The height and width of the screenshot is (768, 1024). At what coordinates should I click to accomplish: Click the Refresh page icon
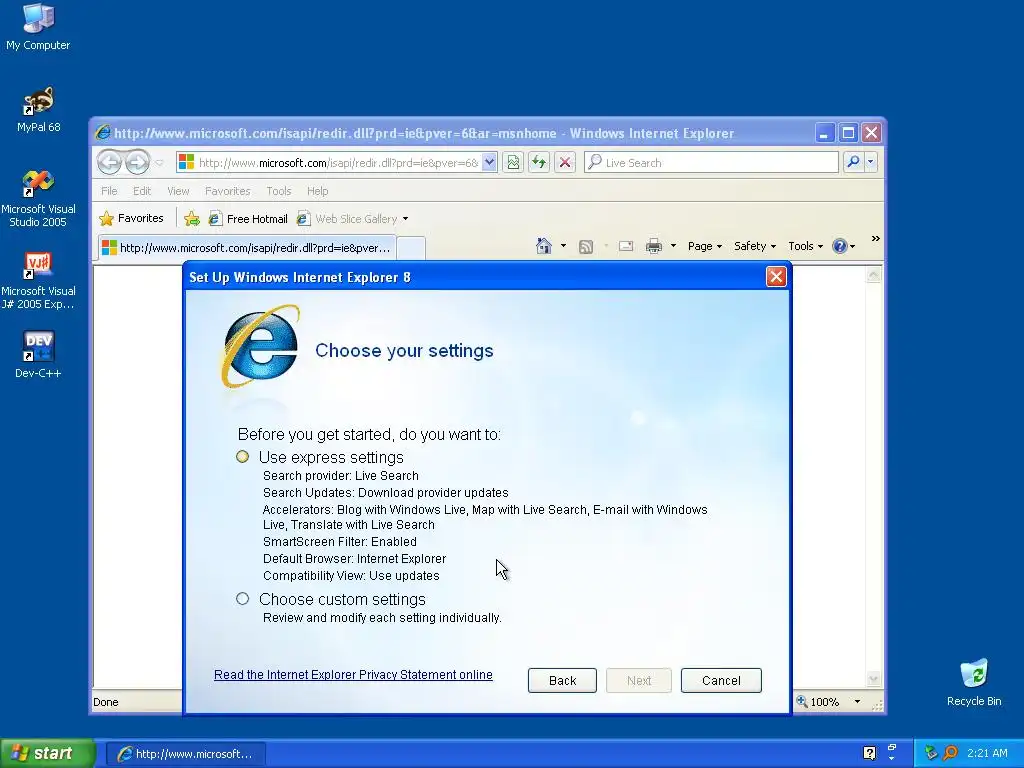(x=539, y=162)
